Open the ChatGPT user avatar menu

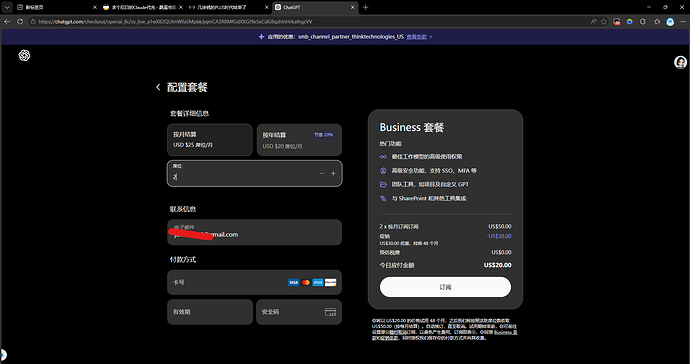tap(680, 62)
